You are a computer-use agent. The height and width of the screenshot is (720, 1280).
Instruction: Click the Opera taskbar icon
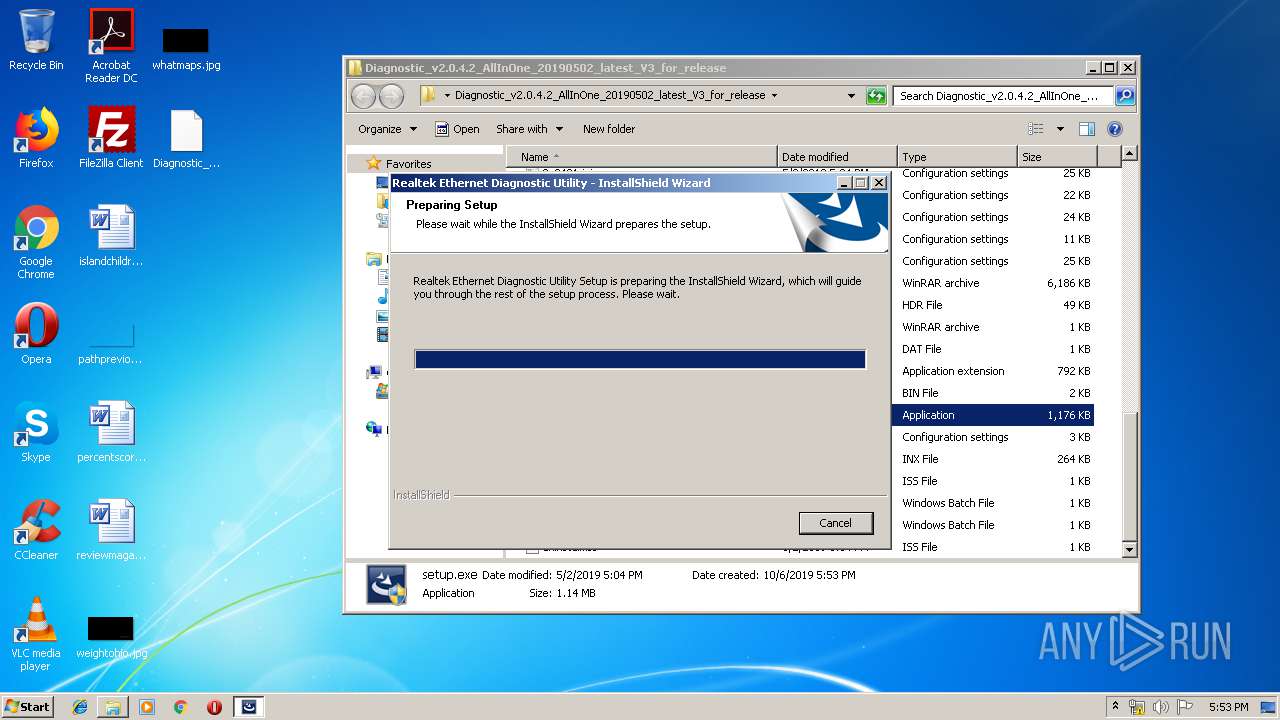tap(214, 707)
